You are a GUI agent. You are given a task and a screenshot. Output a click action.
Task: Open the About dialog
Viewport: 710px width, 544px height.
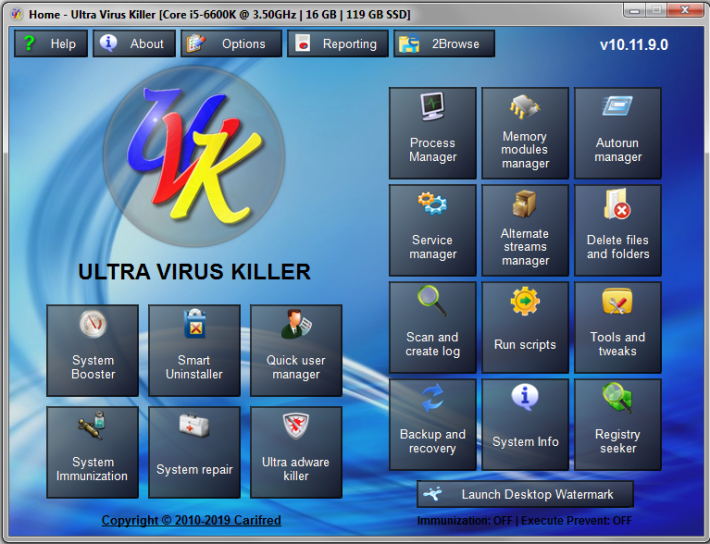[x=134, y=43]
